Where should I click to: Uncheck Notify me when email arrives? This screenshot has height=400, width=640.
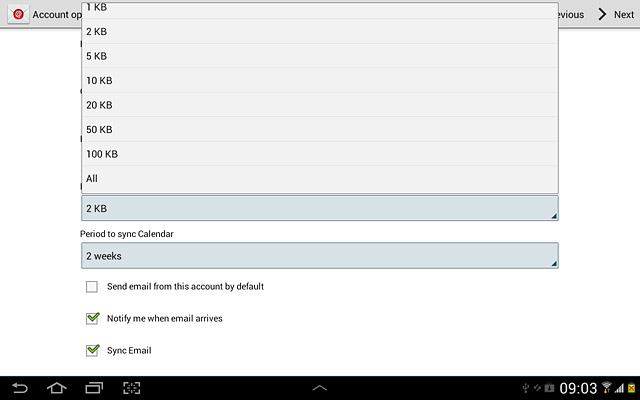click(93, 318)
